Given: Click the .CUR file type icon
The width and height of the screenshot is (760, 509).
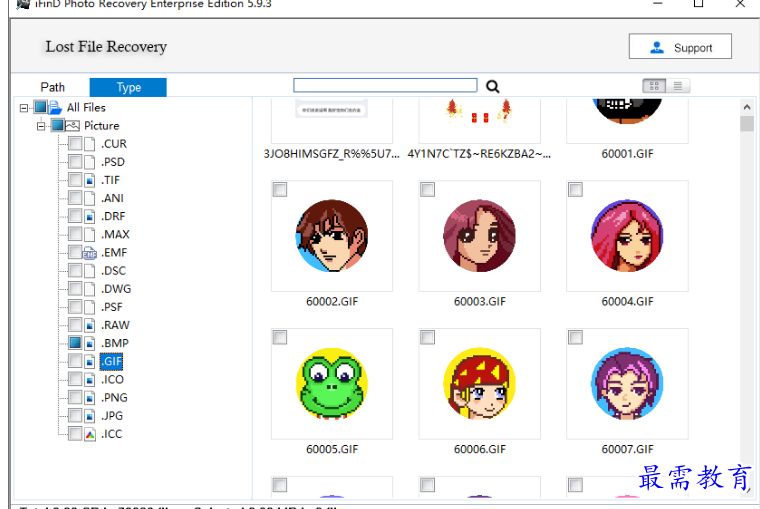Looking at the screenshot, I should 90,143.
